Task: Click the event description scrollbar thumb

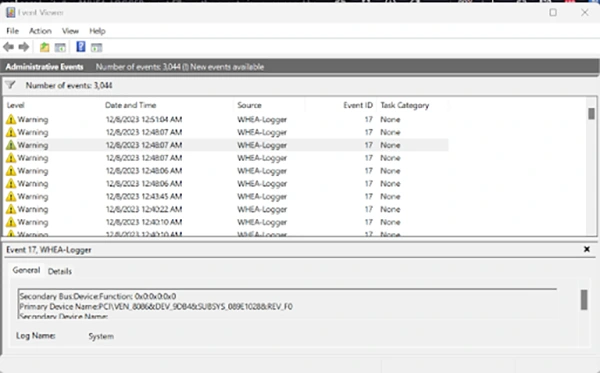Action: 584,300
